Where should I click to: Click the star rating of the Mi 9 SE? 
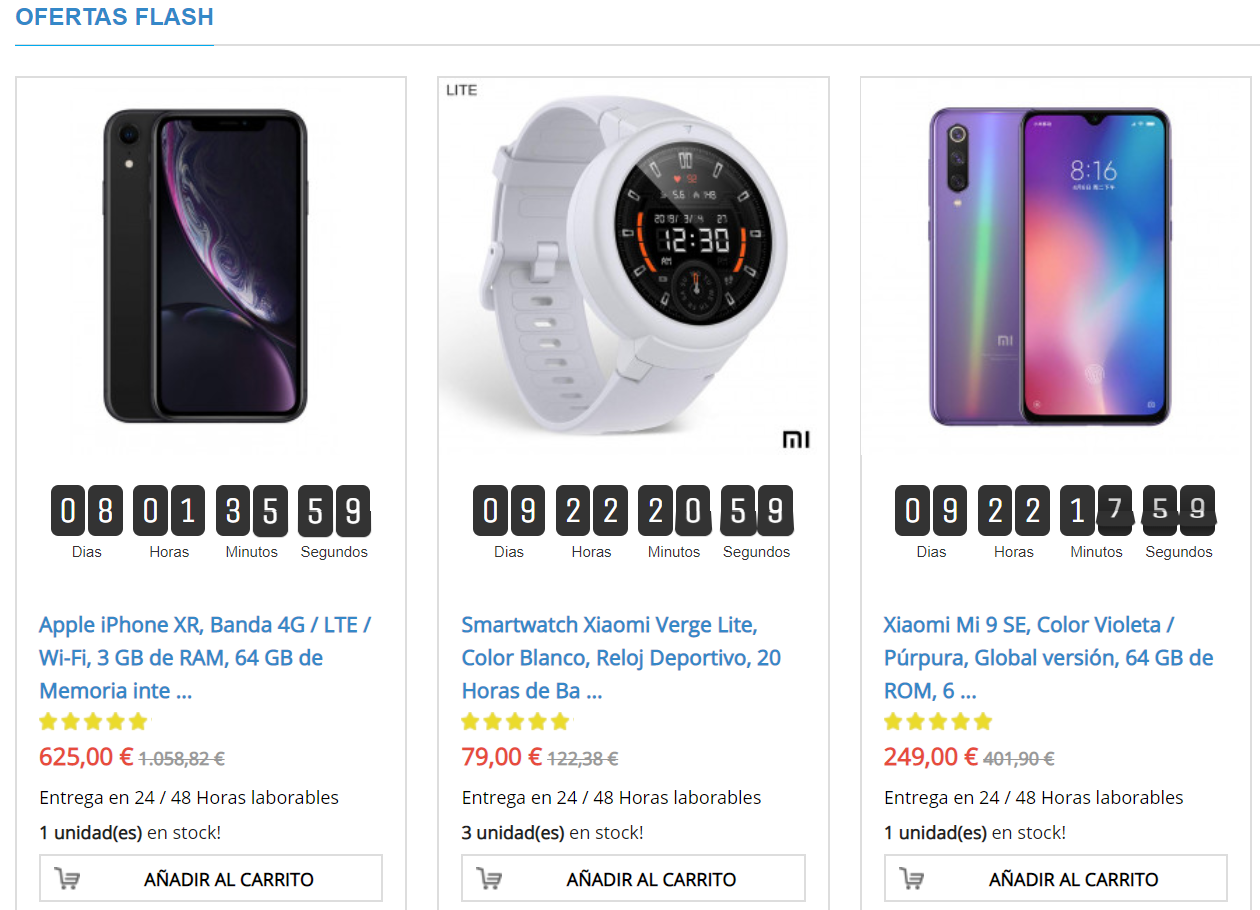tap(938, 722)
